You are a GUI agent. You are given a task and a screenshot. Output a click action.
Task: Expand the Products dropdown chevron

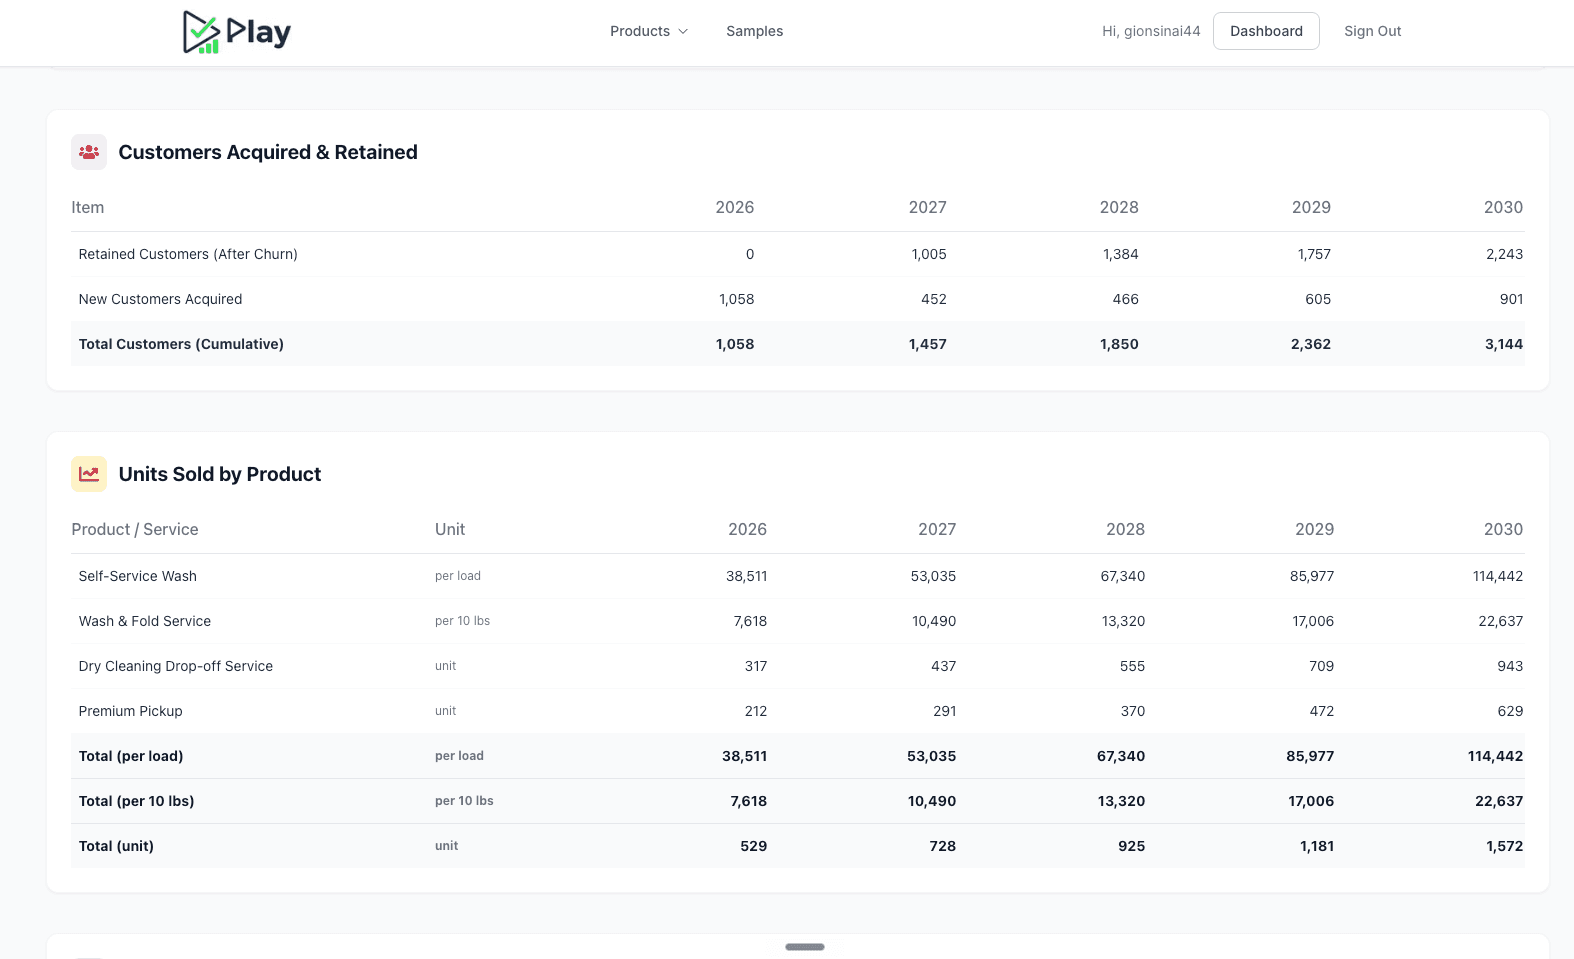(683, 31)
